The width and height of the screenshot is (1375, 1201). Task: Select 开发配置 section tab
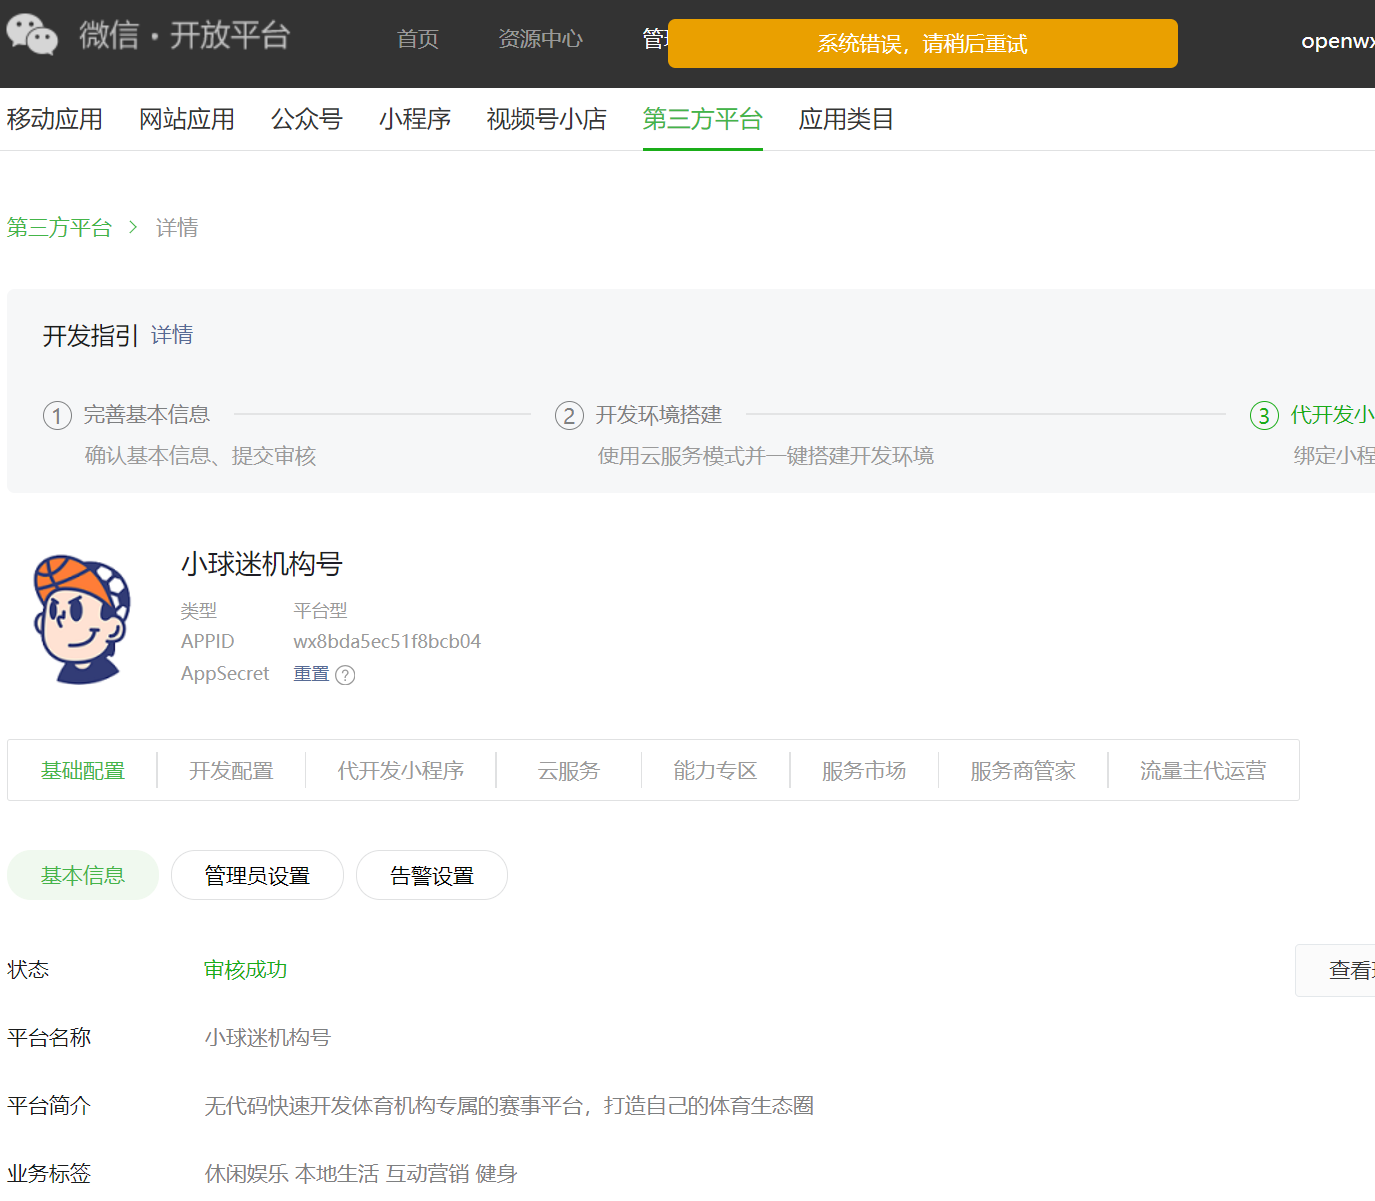[x=231, y=771]
